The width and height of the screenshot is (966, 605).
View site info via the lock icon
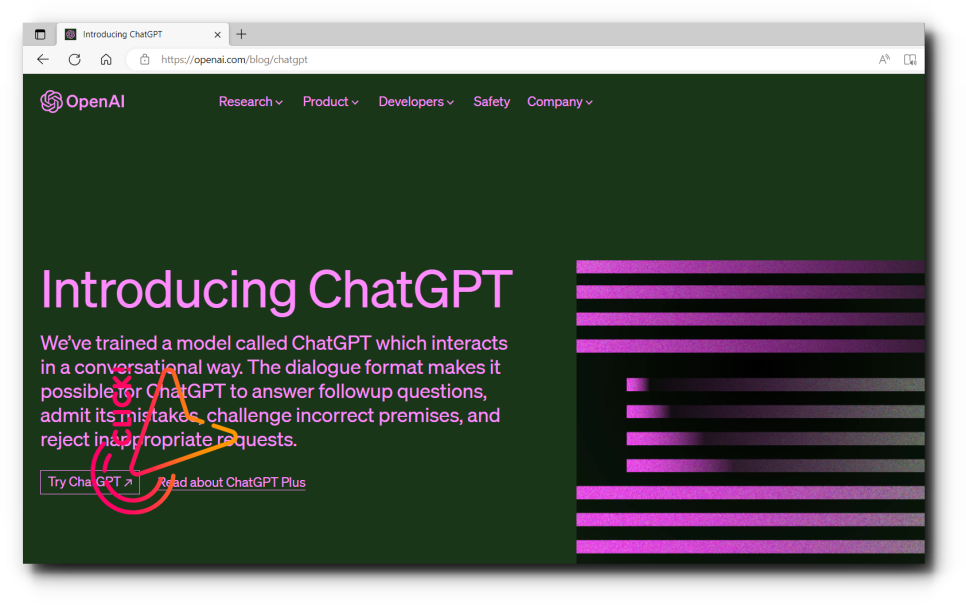(145, 60)
